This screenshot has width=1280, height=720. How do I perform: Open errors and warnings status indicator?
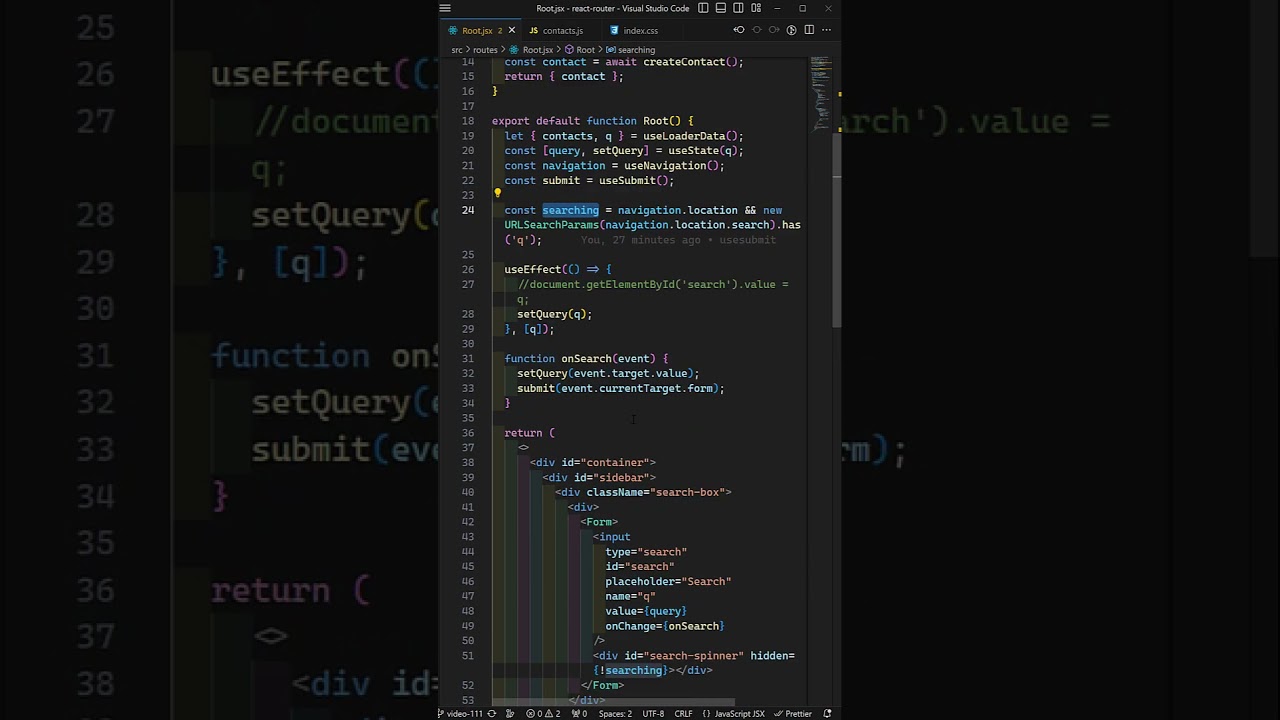pyautogui.click(x=543, y=714)
